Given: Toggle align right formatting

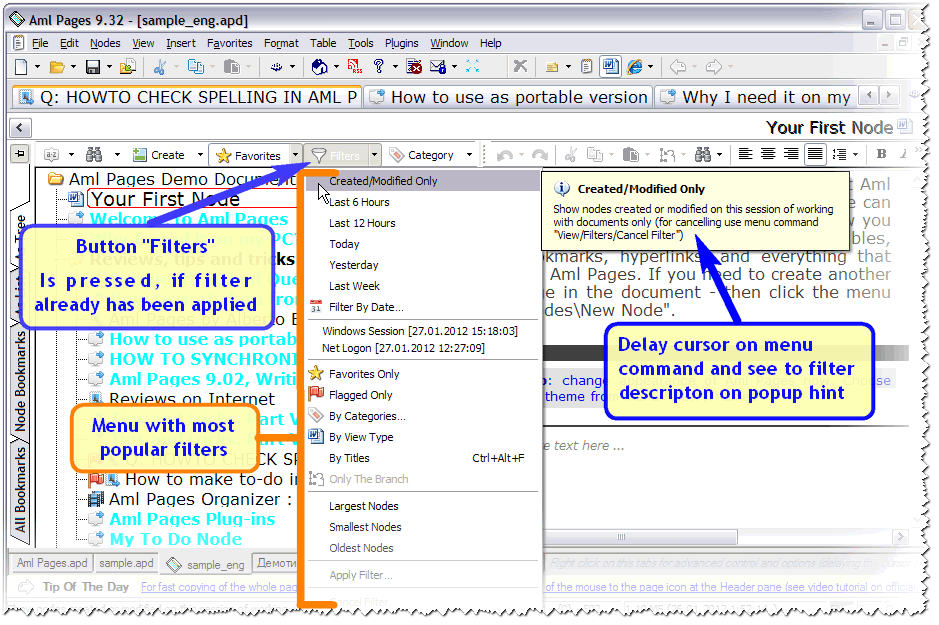Looking at the screenshot, I should coord(791,154).
